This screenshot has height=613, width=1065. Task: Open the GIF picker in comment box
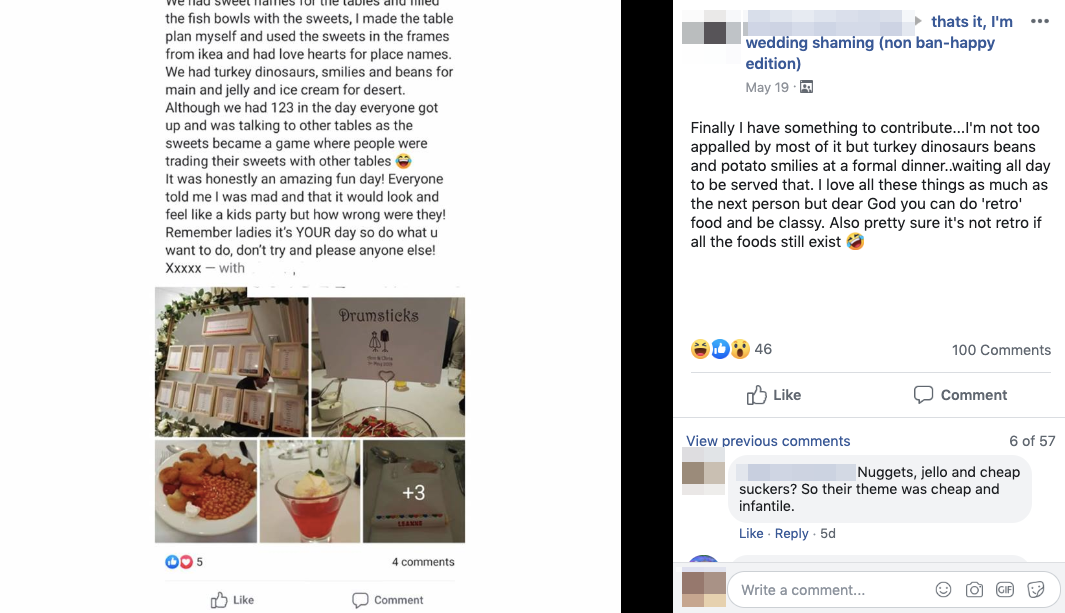(1005, 589)
